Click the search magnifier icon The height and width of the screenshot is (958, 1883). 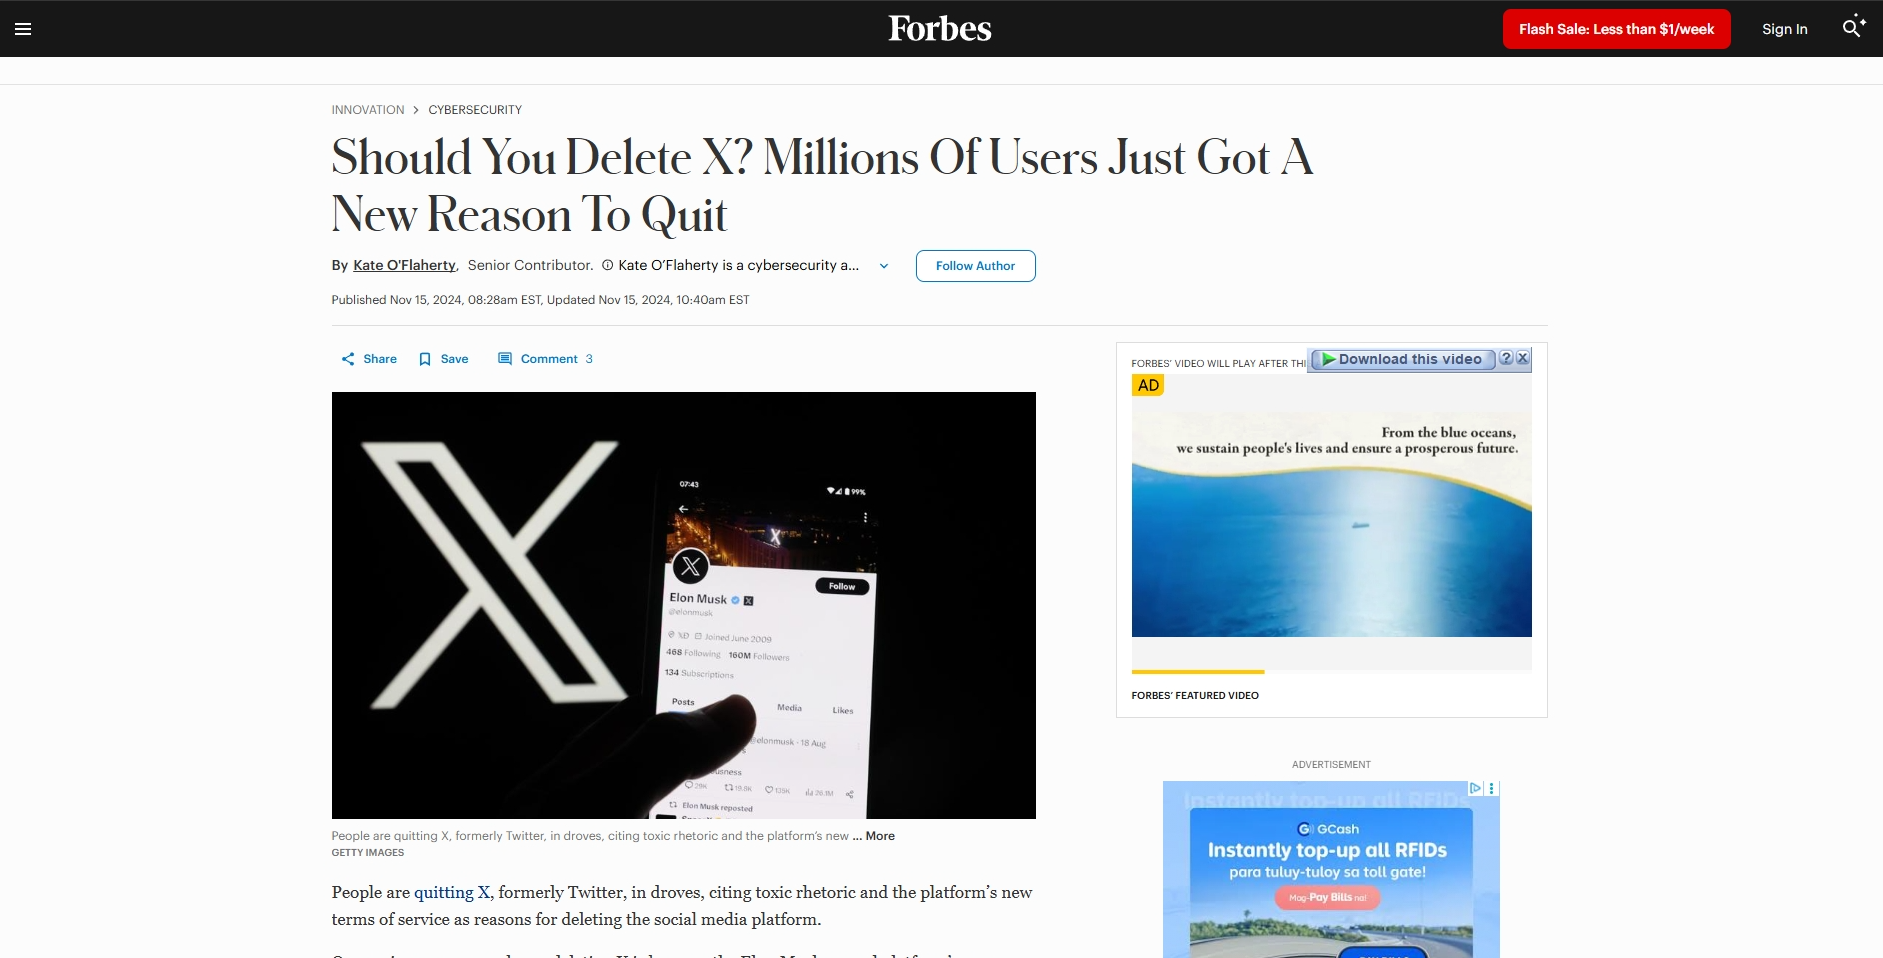pyautogui.click(x=1853, y=28)
